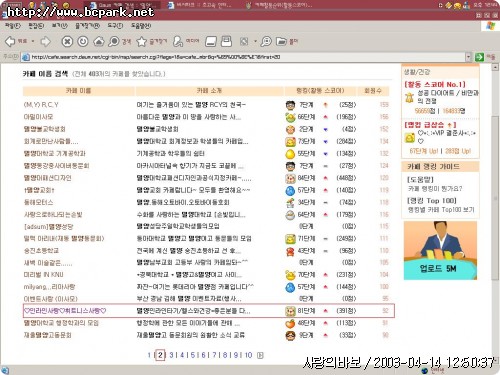Viewport: 500px width, 375px height.
Task: Click the Refresh page toolbar icon
Action: pyautogui.click(x=83, y=41)
